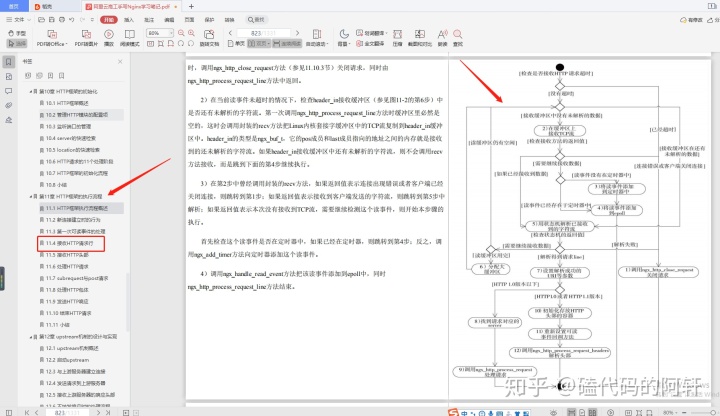This screenshot has height=416, width=720.
Task: Open auto scroll (自动滚动)
Action: (316, 38)
